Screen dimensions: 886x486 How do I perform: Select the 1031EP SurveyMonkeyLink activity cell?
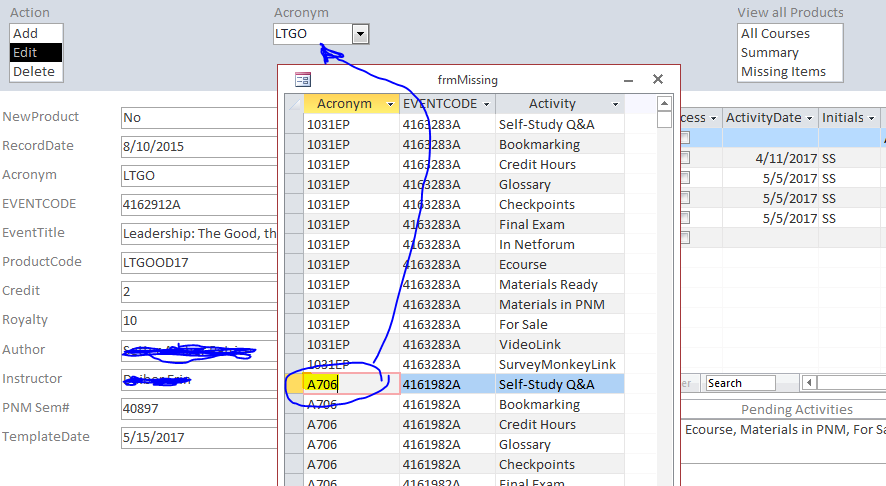560,364
